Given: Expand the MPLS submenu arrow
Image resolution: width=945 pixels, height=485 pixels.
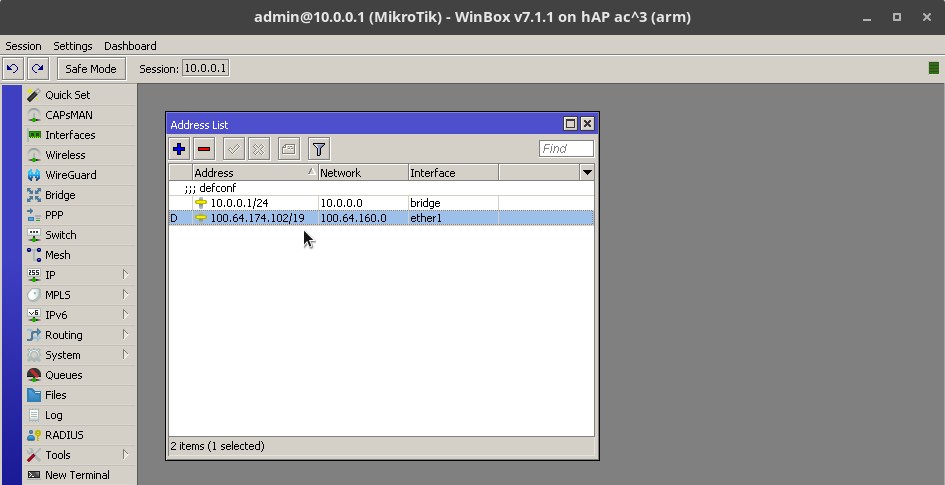Looking at the screenshot, I should click(125, 294).
